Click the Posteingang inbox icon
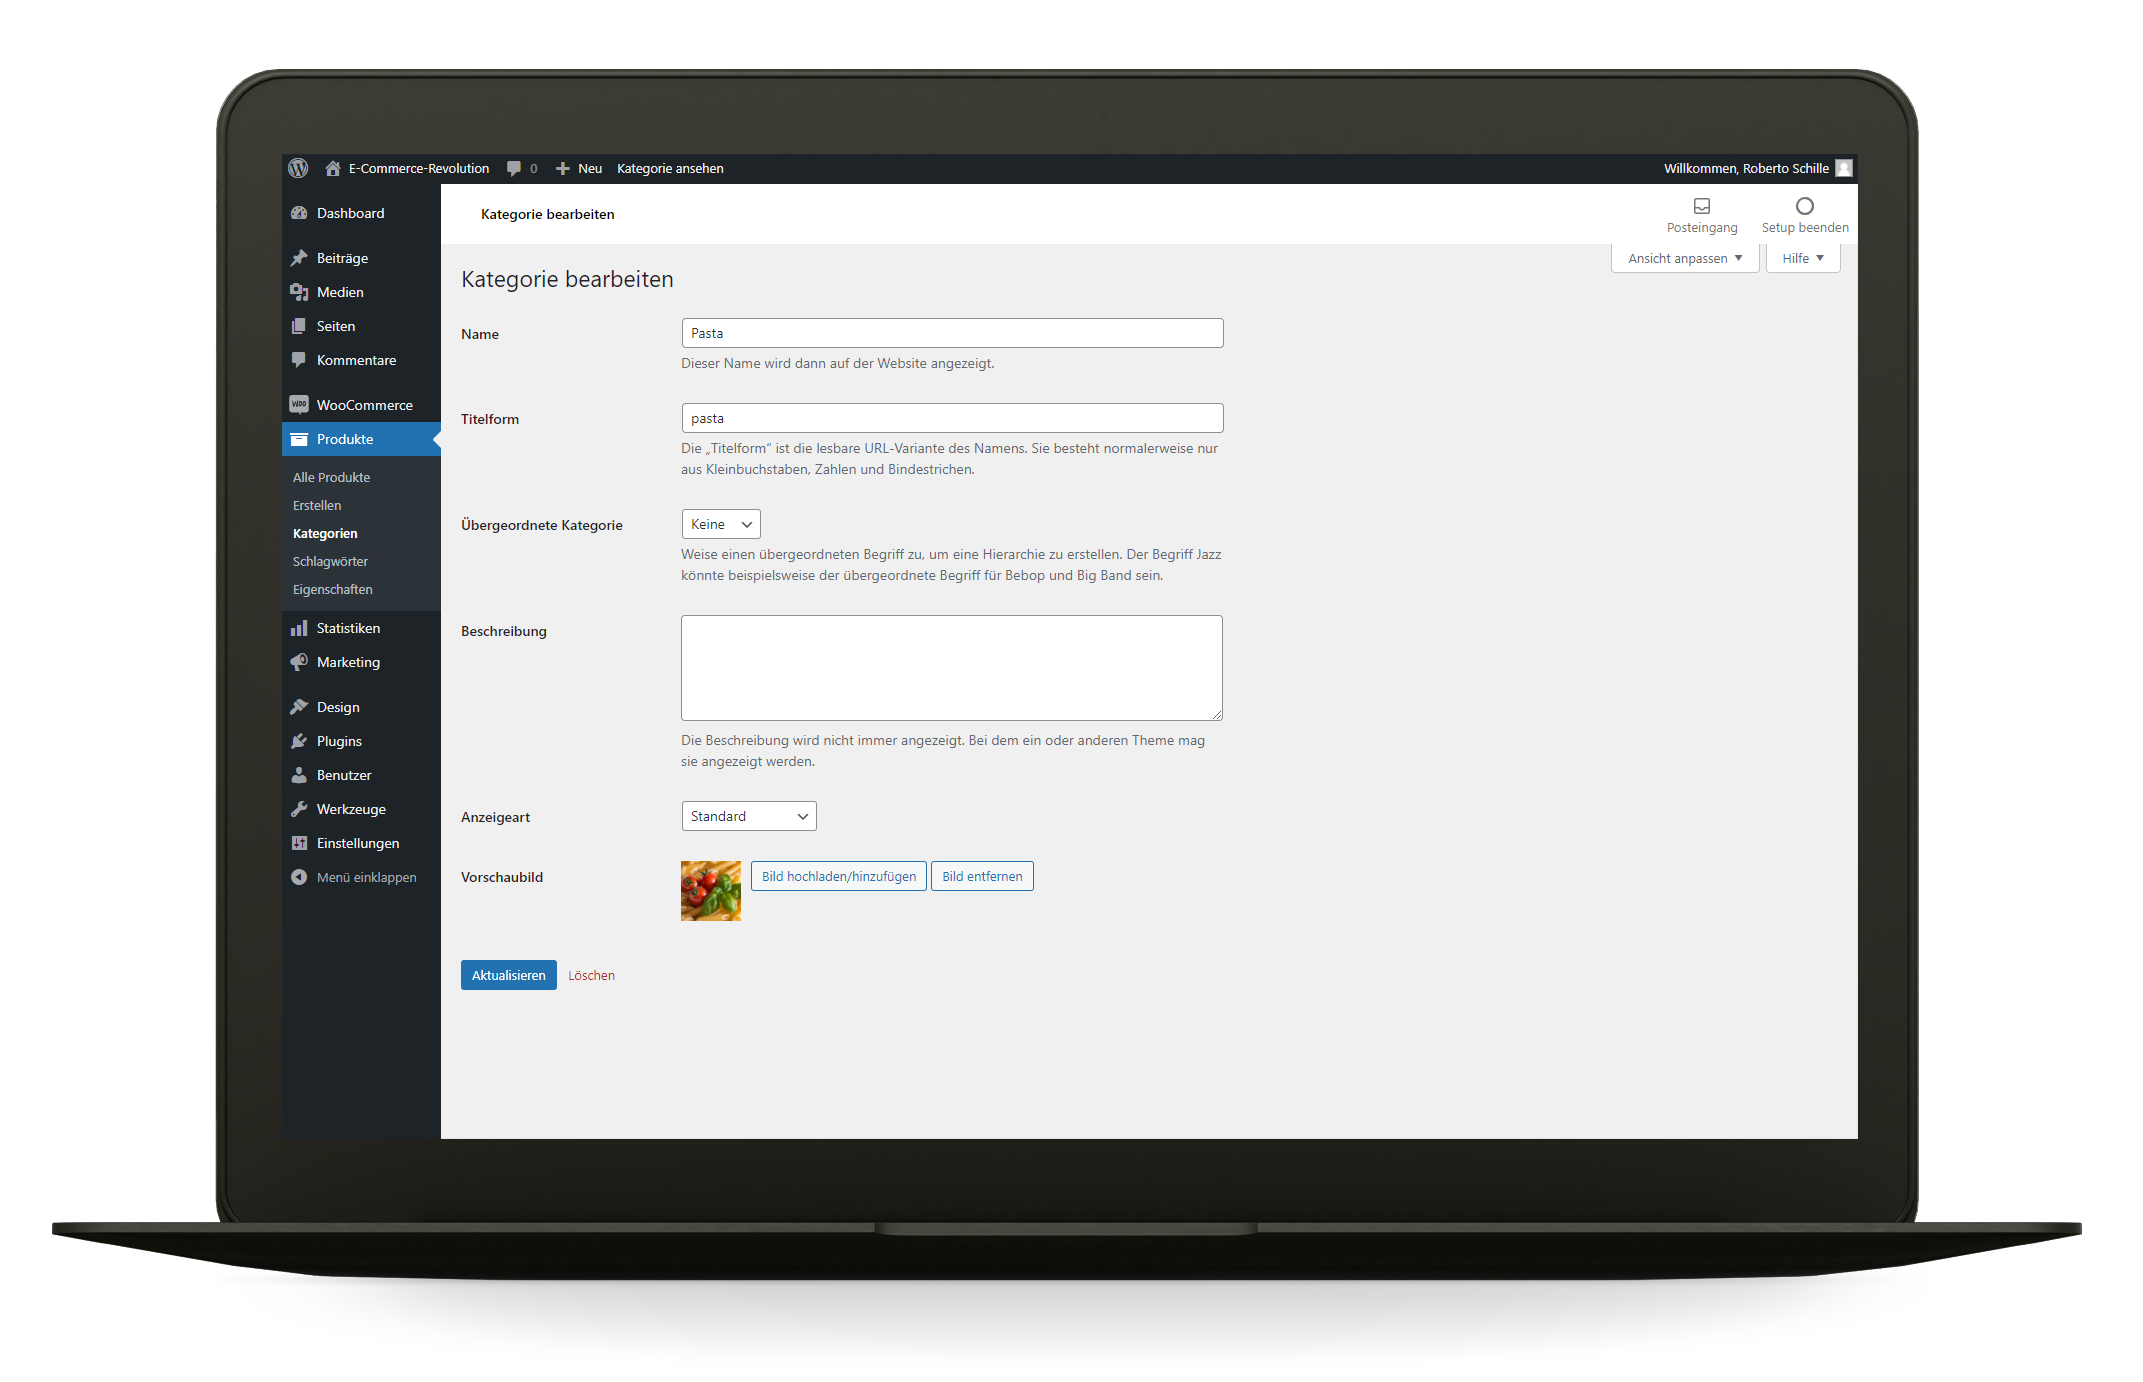Viewport: 2143px width, 1382px height. click(1701, 206)
